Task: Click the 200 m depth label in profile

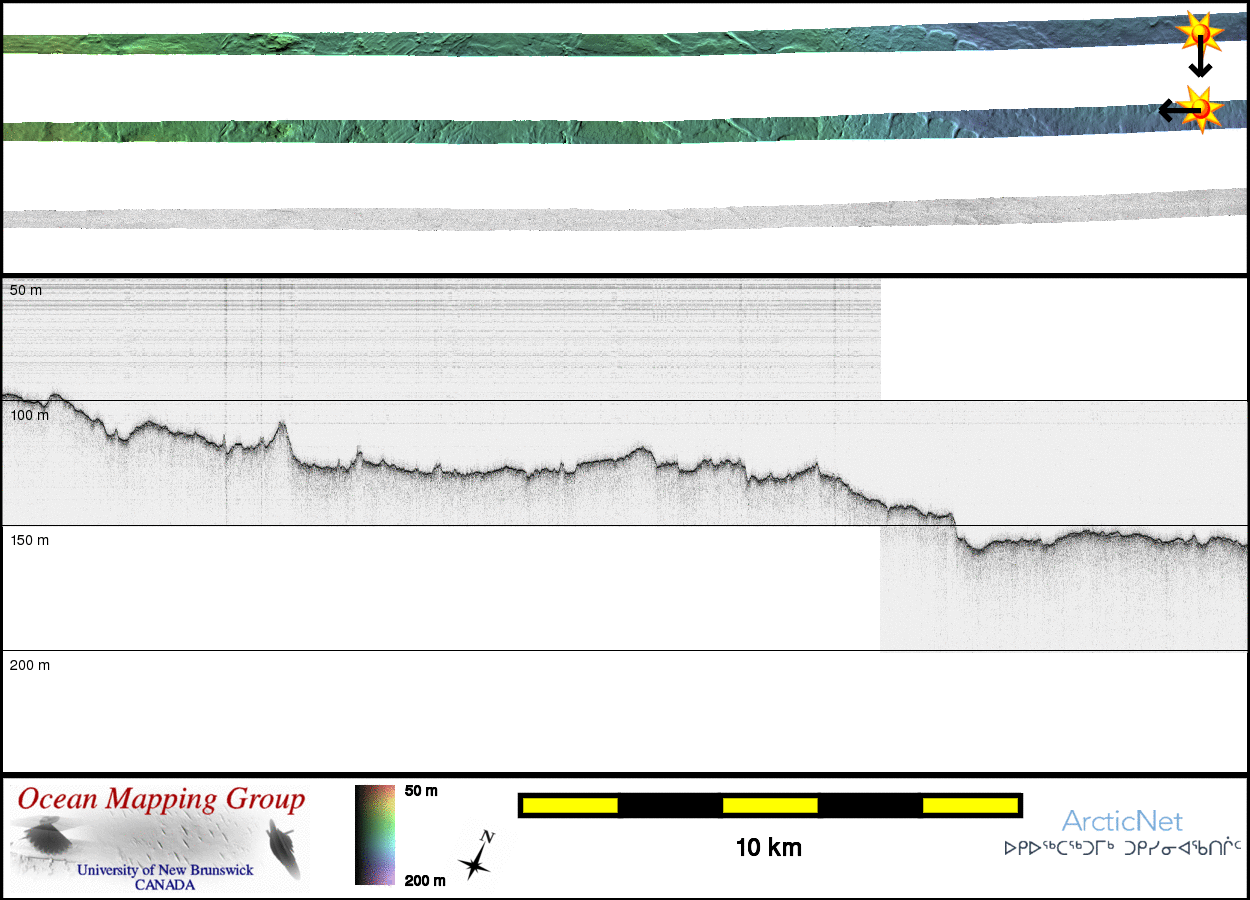Action: [29, 665]
